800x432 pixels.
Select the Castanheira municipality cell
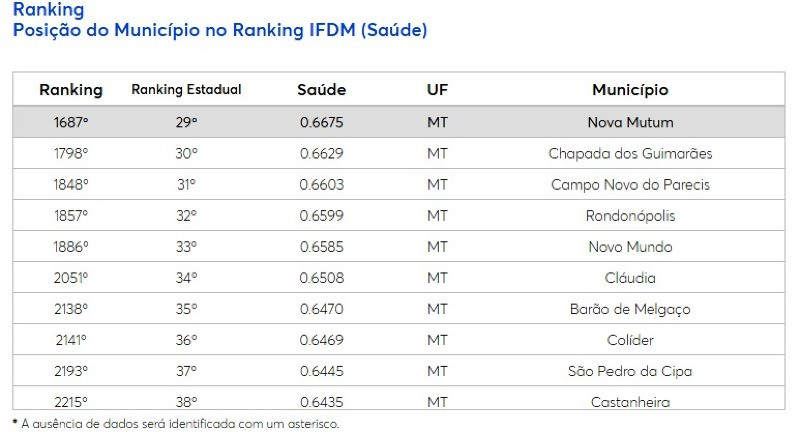tap(630, 402)
